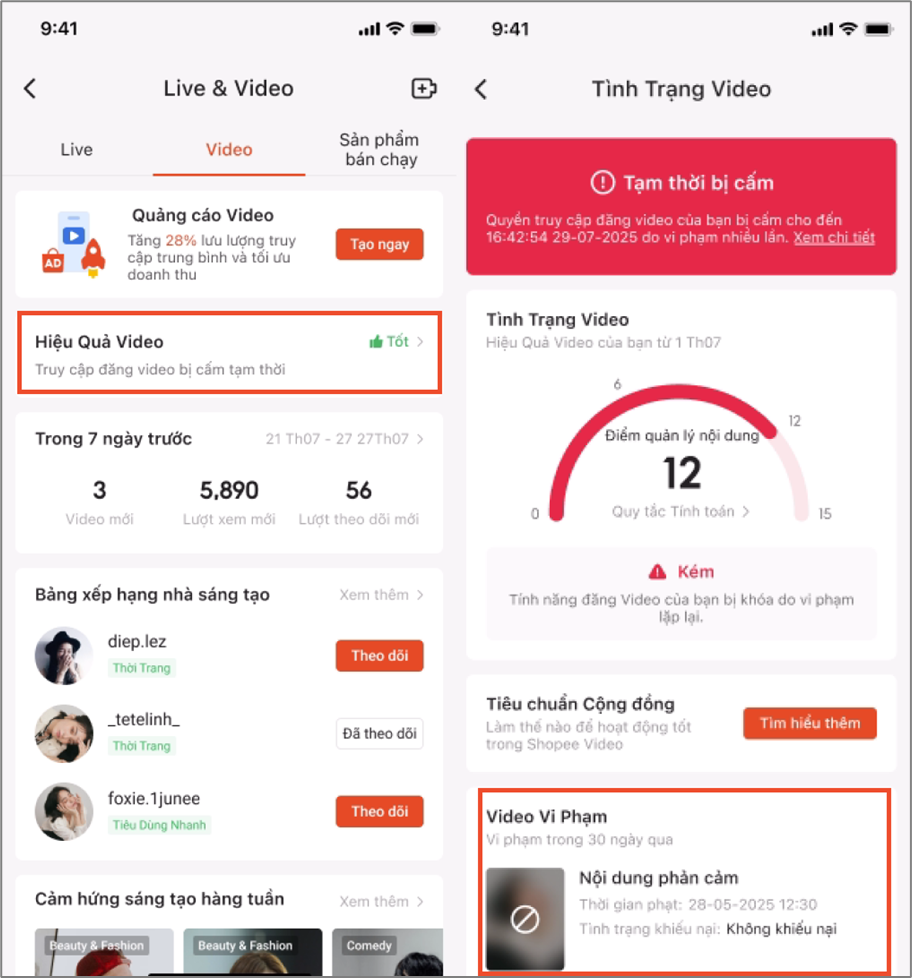Toggle Đã theo dõi for _tetelinh_
The width and height of the screenshot is (912, 978).
(379, 734)
